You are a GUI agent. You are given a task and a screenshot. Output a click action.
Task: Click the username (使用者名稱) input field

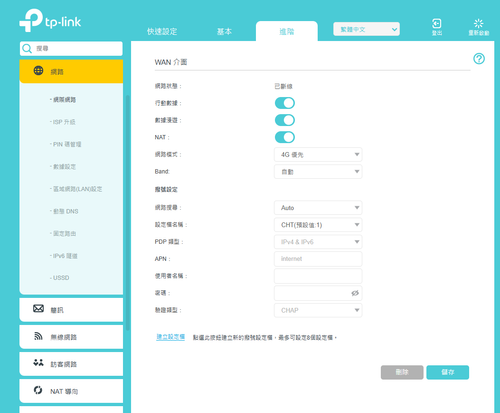[318, 276]
